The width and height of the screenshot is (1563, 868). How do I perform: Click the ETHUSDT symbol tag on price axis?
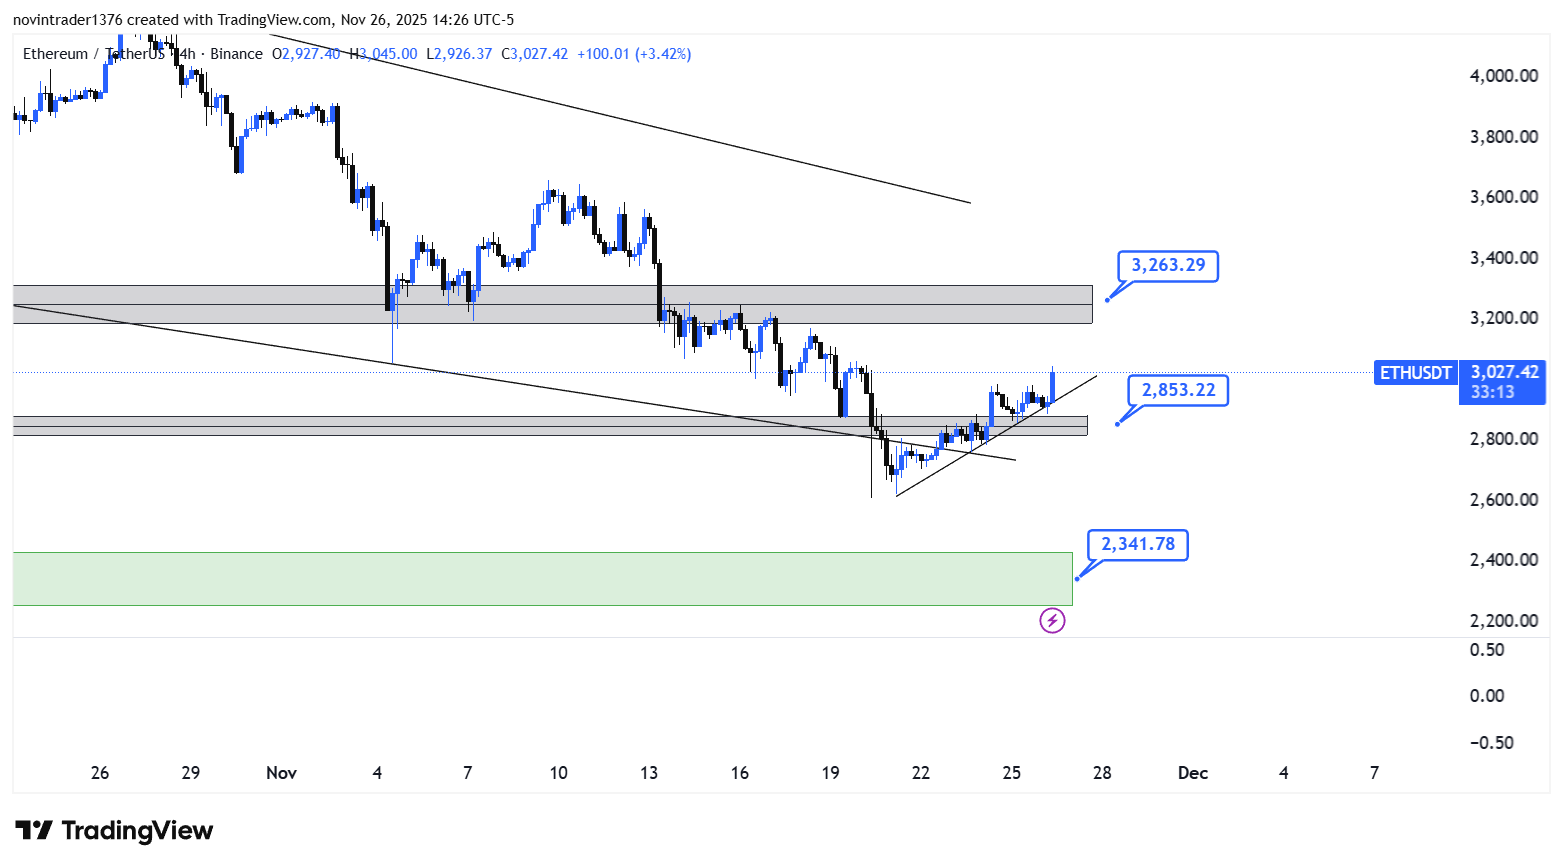1415,373
